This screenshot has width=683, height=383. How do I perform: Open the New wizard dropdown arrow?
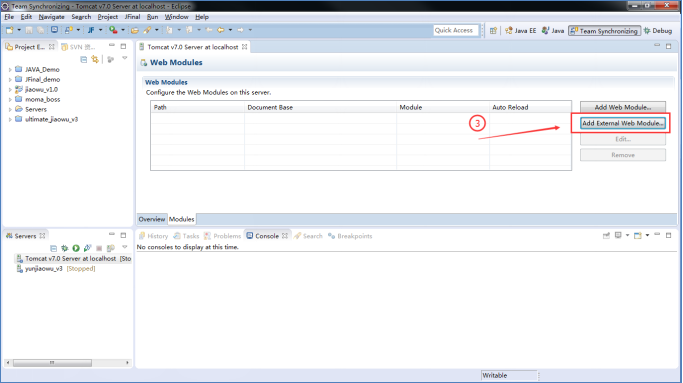click(19, 30)
